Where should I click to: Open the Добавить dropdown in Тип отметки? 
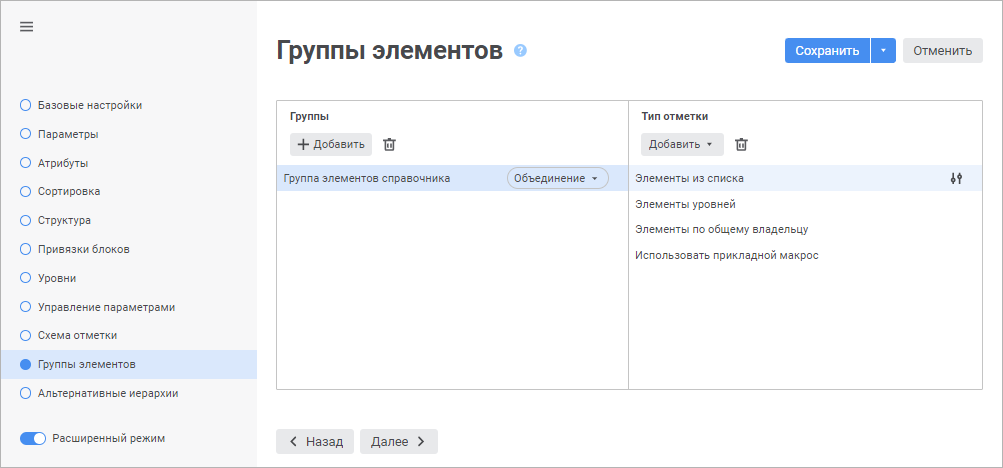coord(680,144)
